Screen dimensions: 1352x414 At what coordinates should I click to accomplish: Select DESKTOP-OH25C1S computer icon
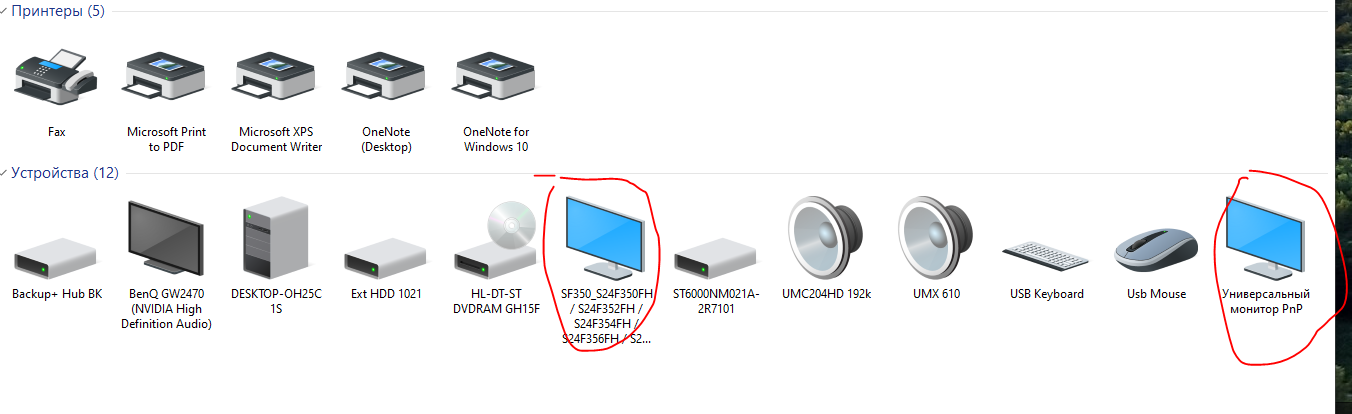click(x=276, y=240)
